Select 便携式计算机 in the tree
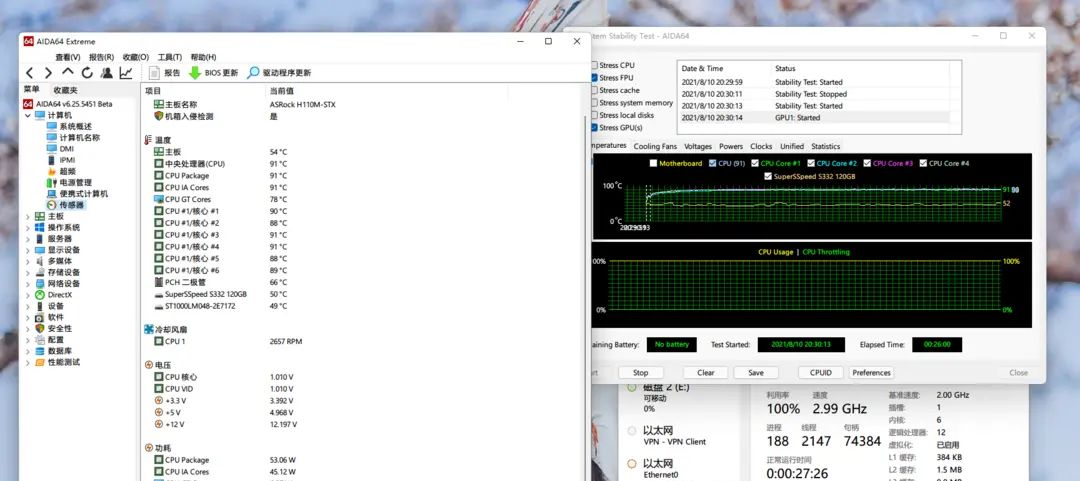1080x481 pixels. pos(77,194)
